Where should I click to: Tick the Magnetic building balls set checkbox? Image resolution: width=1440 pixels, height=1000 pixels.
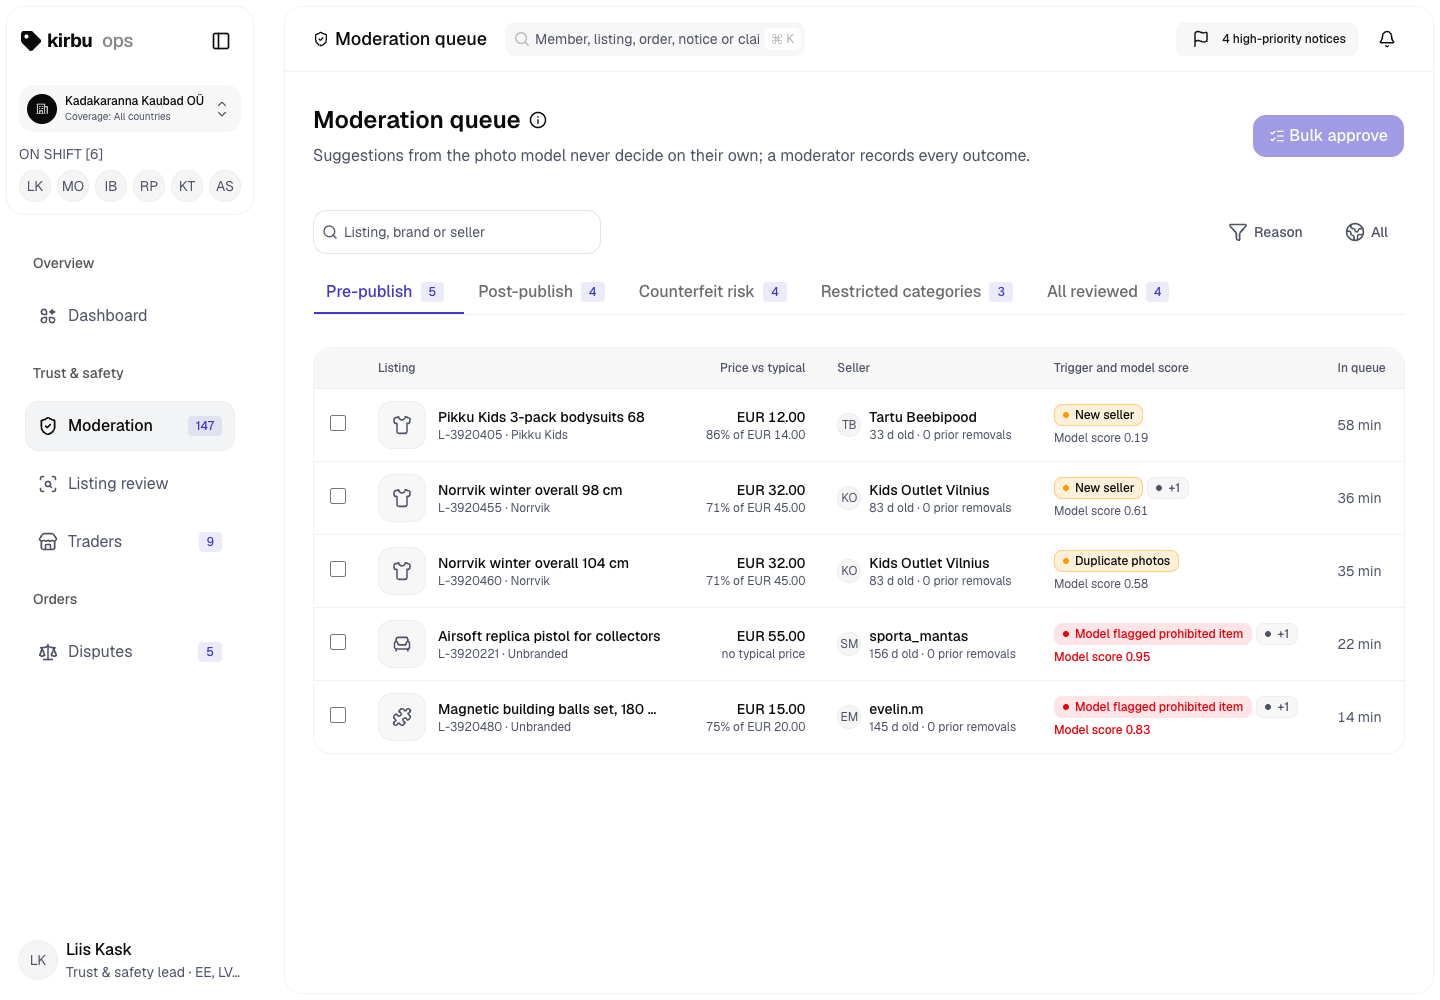pyautogui.click(x=338, y=715)
